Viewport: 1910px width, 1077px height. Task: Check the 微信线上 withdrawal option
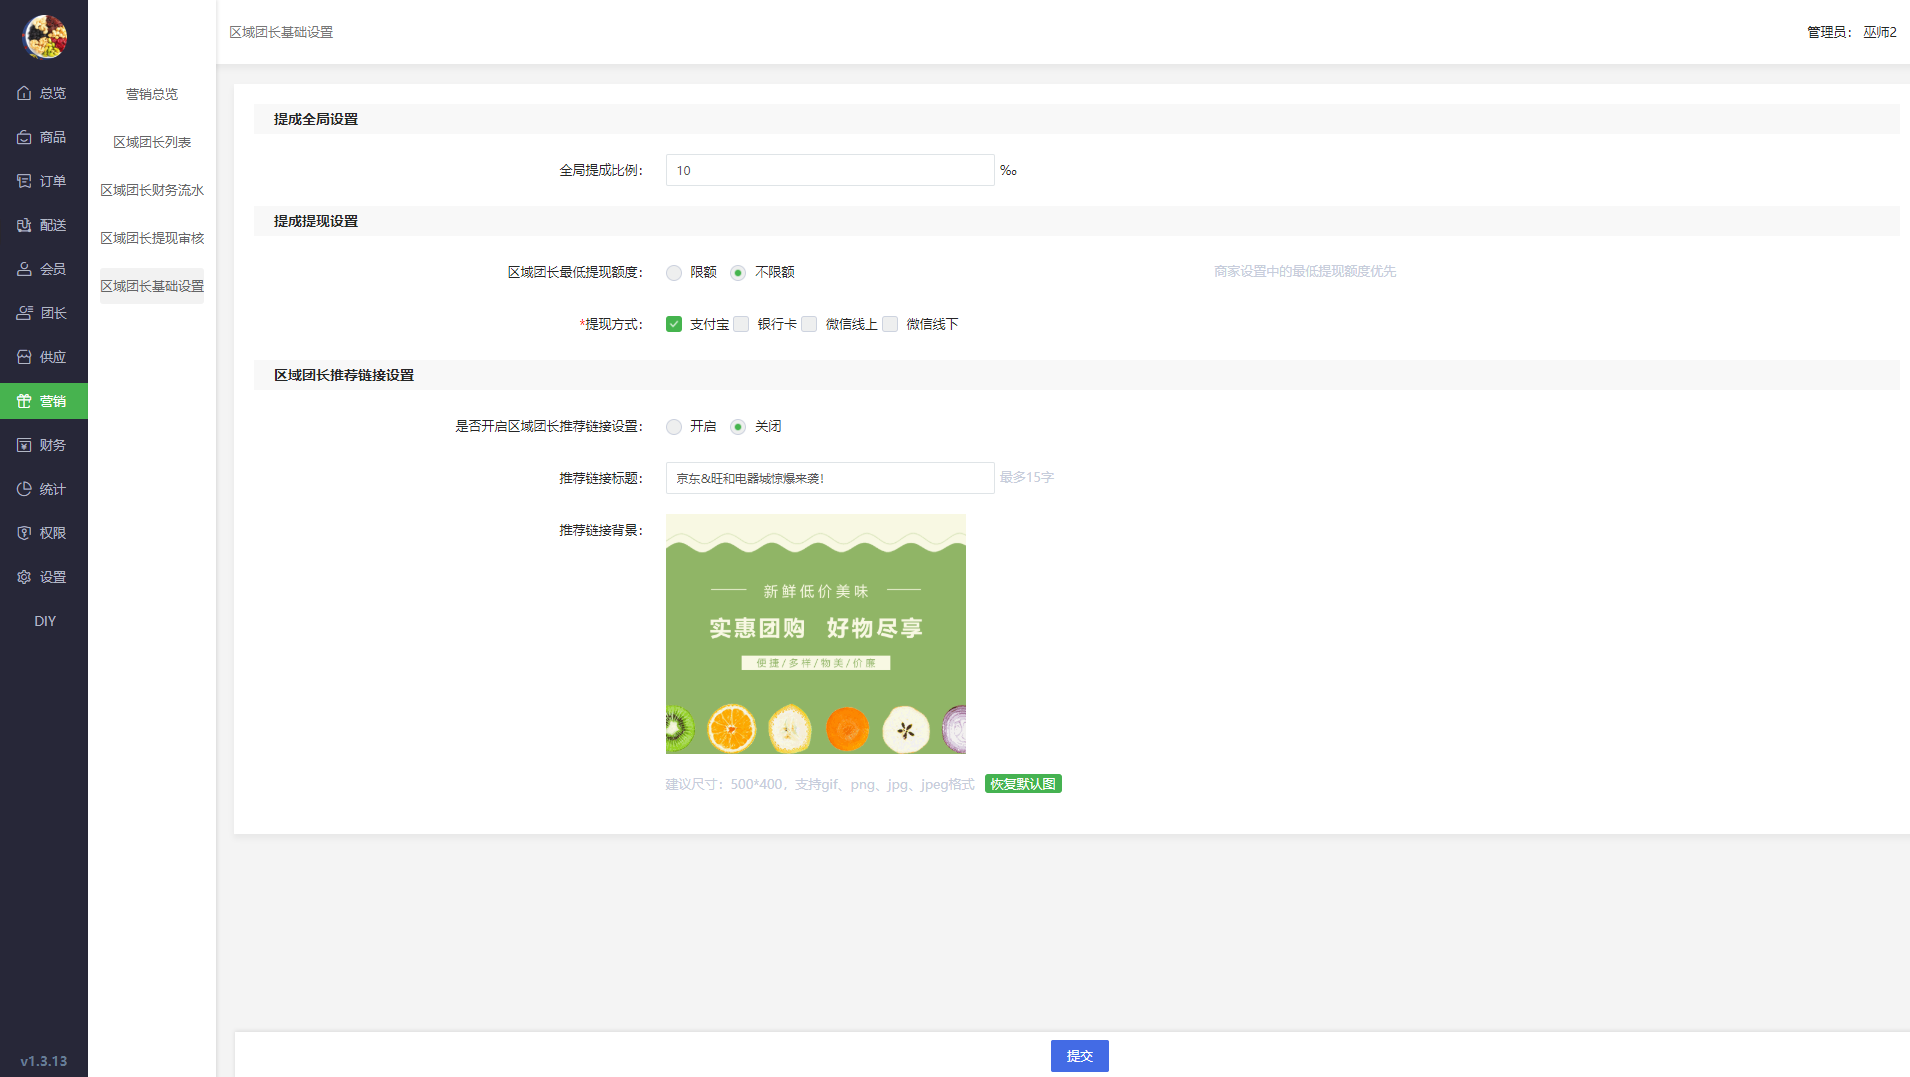pos(809,324)
